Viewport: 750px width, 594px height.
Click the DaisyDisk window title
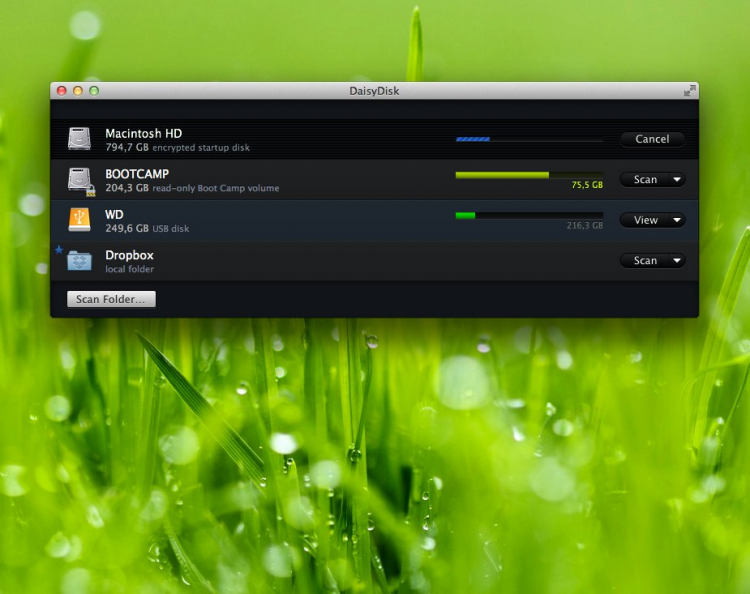point(374,91)
